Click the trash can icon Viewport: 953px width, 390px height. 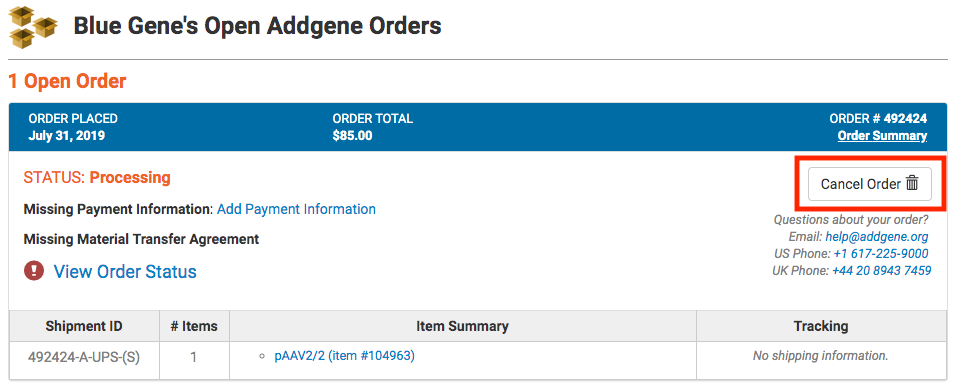tap(912, 183)
